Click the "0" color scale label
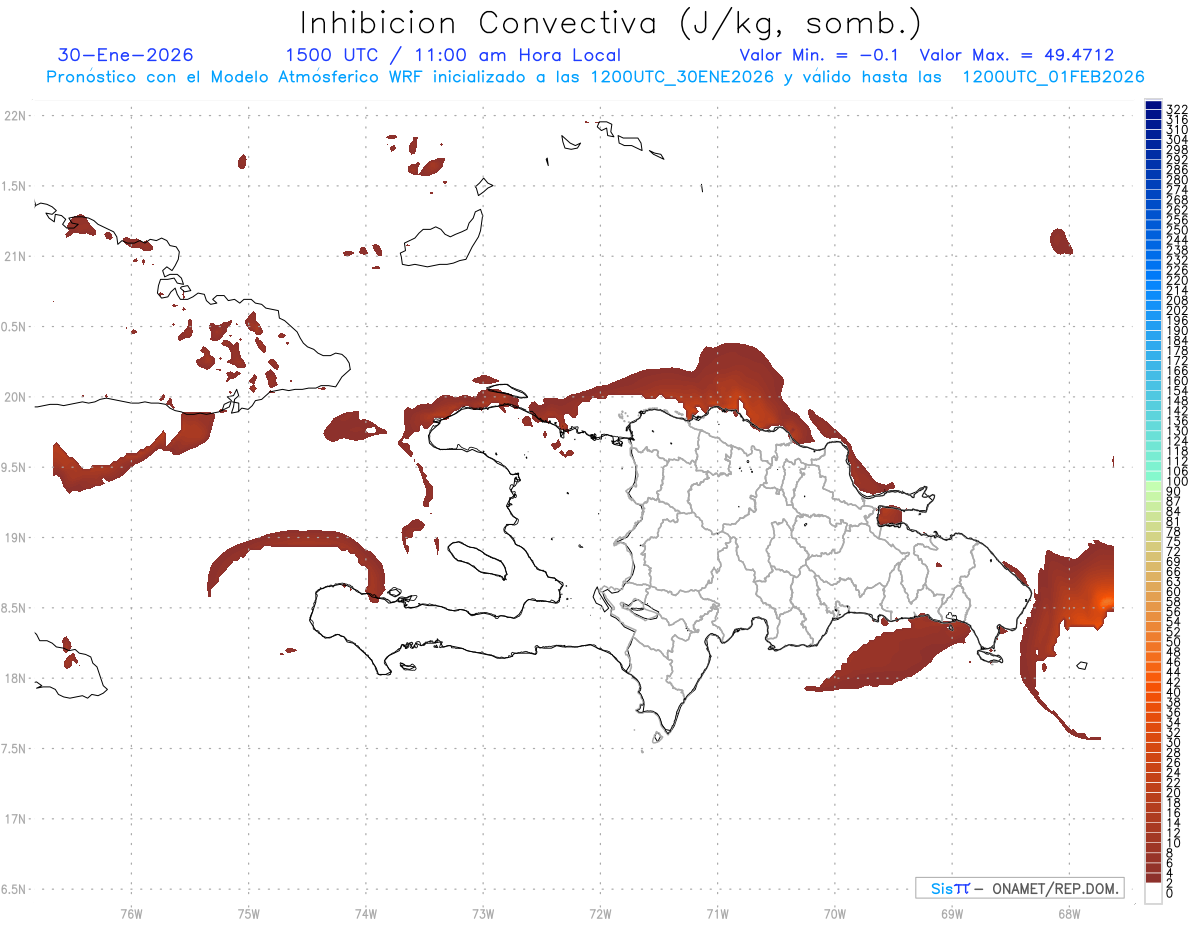Viewport: 1200px width, 927px height. pos(1170,893)
